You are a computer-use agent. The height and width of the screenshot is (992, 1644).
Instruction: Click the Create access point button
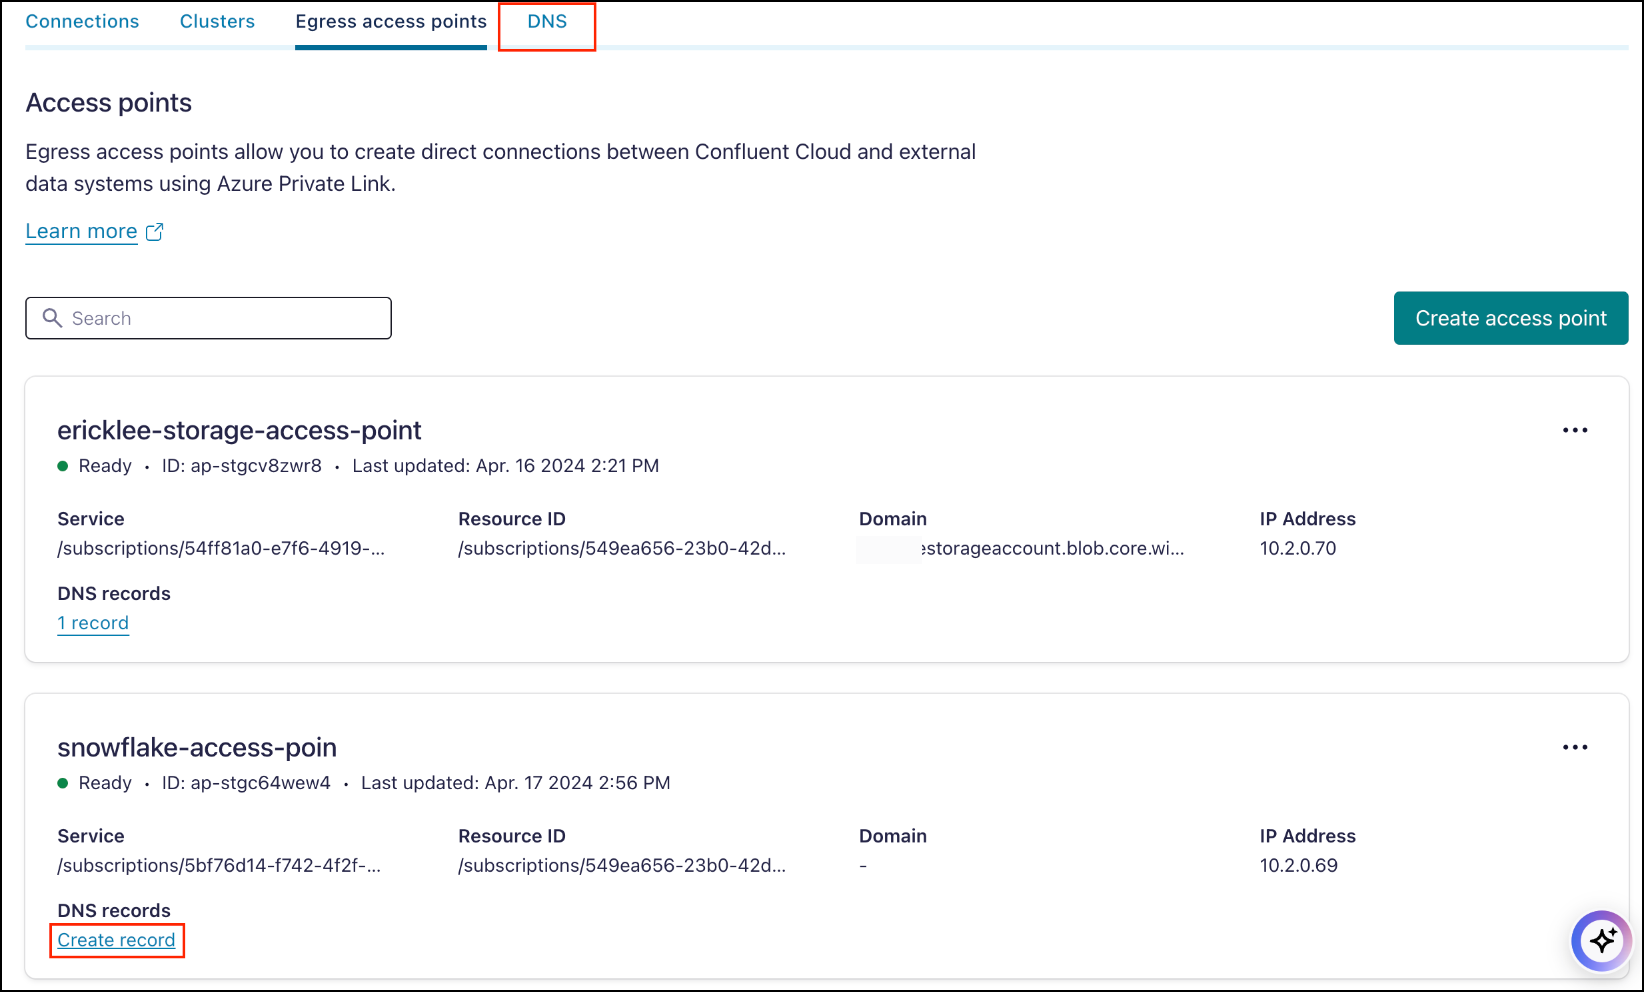[x=1510, y=318]
